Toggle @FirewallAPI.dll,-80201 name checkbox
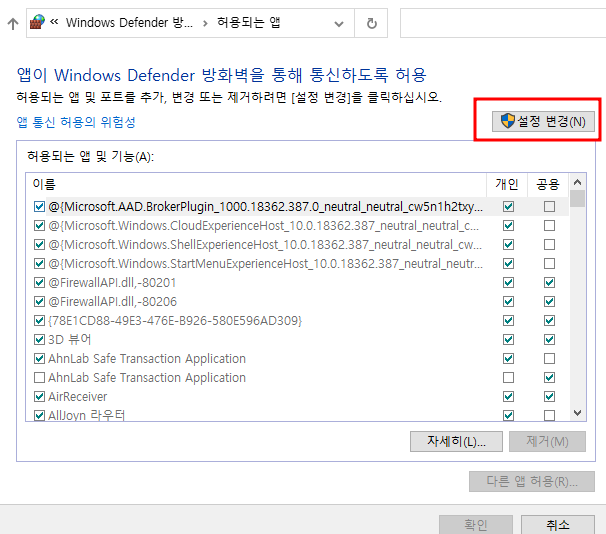606x534 pixels. pyautogui.click(x=39, y=282)
